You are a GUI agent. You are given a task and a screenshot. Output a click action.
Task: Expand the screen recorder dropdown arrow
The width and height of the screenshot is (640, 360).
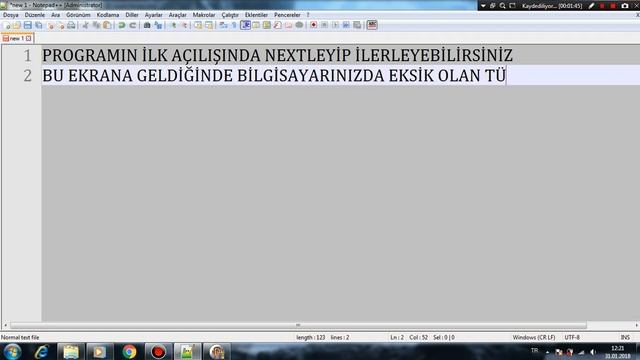(483, 6)
